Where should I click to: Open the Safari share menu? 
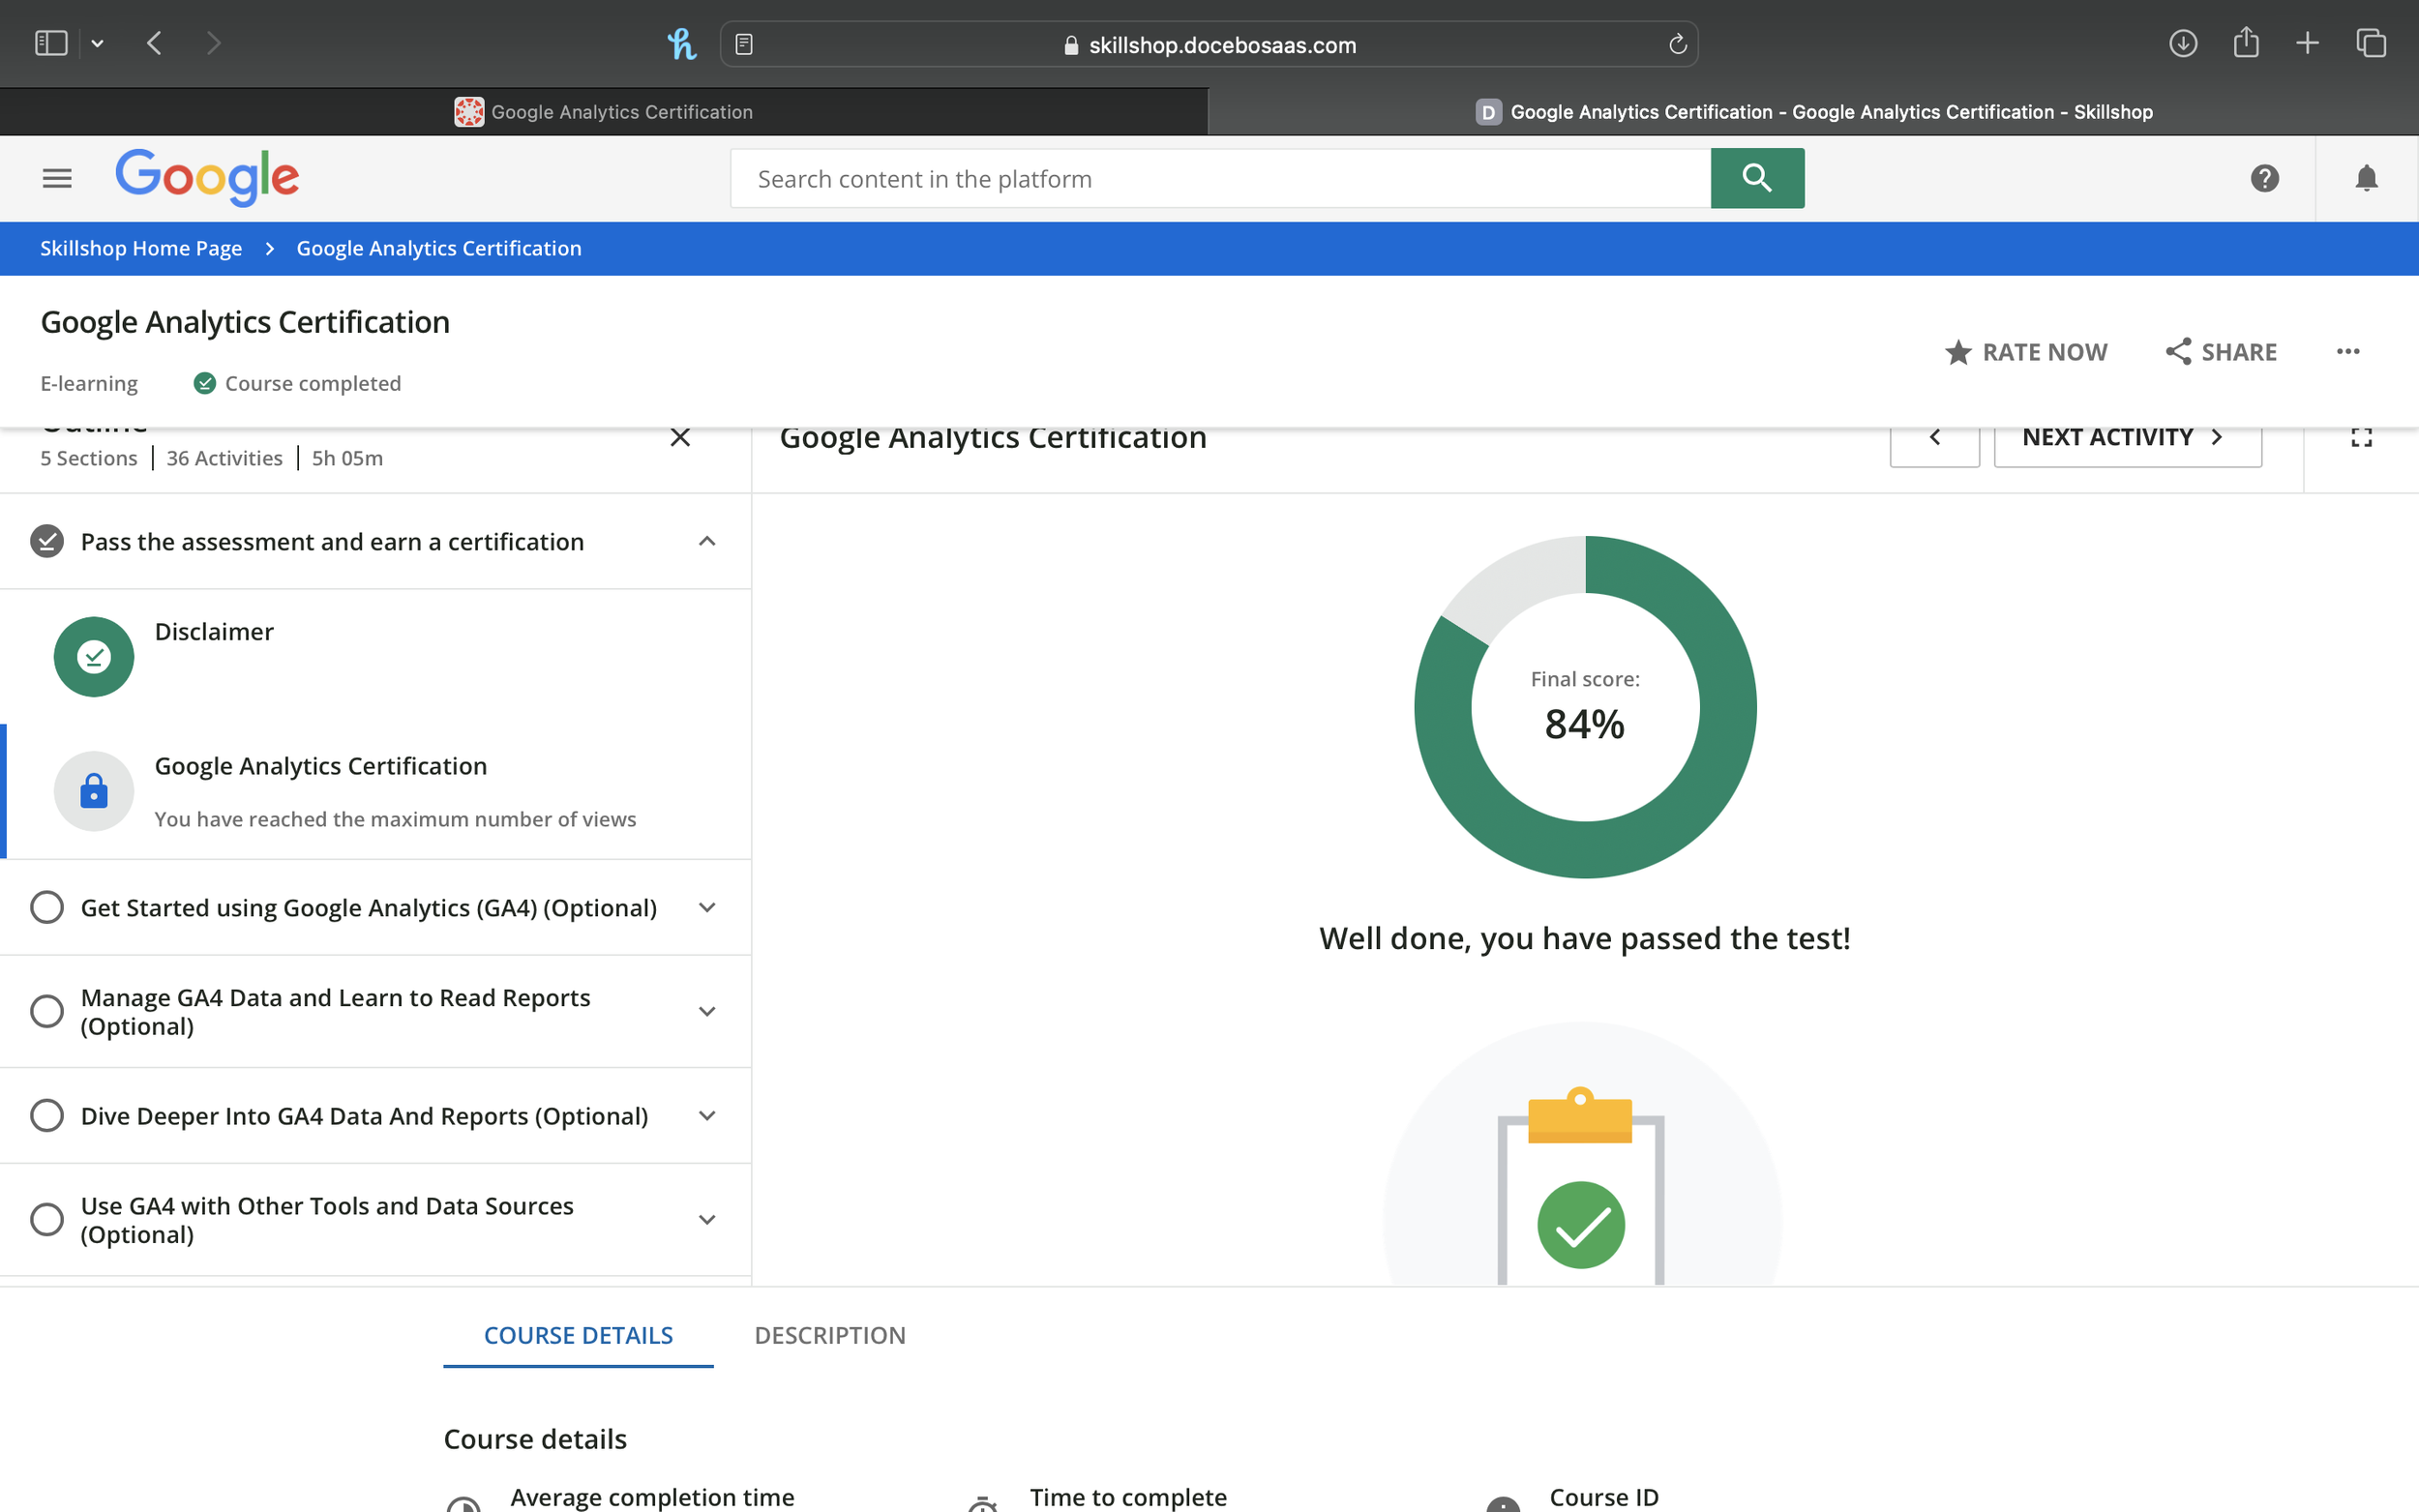pyautogui.click(x=2246, y=42)
